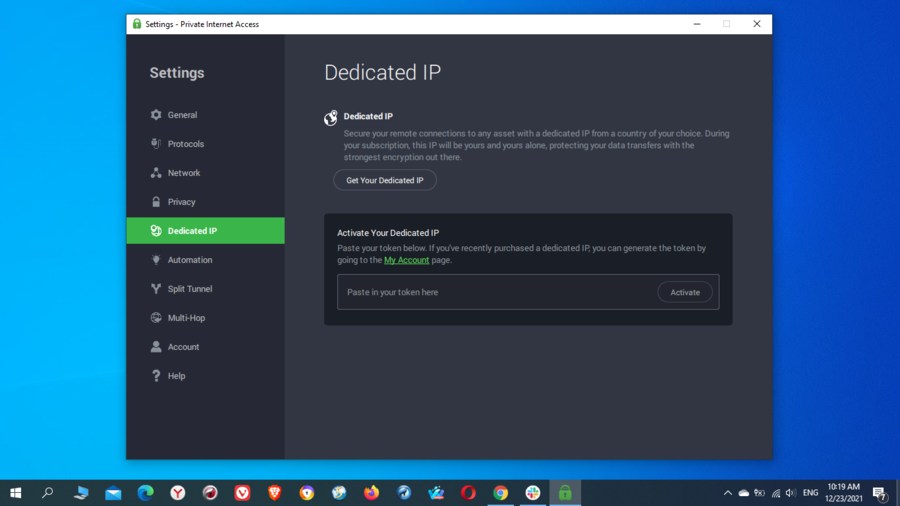Select the Split Tunnel fork icon
Viewport: 900px width, 506px height.
[x=156, y=289]
